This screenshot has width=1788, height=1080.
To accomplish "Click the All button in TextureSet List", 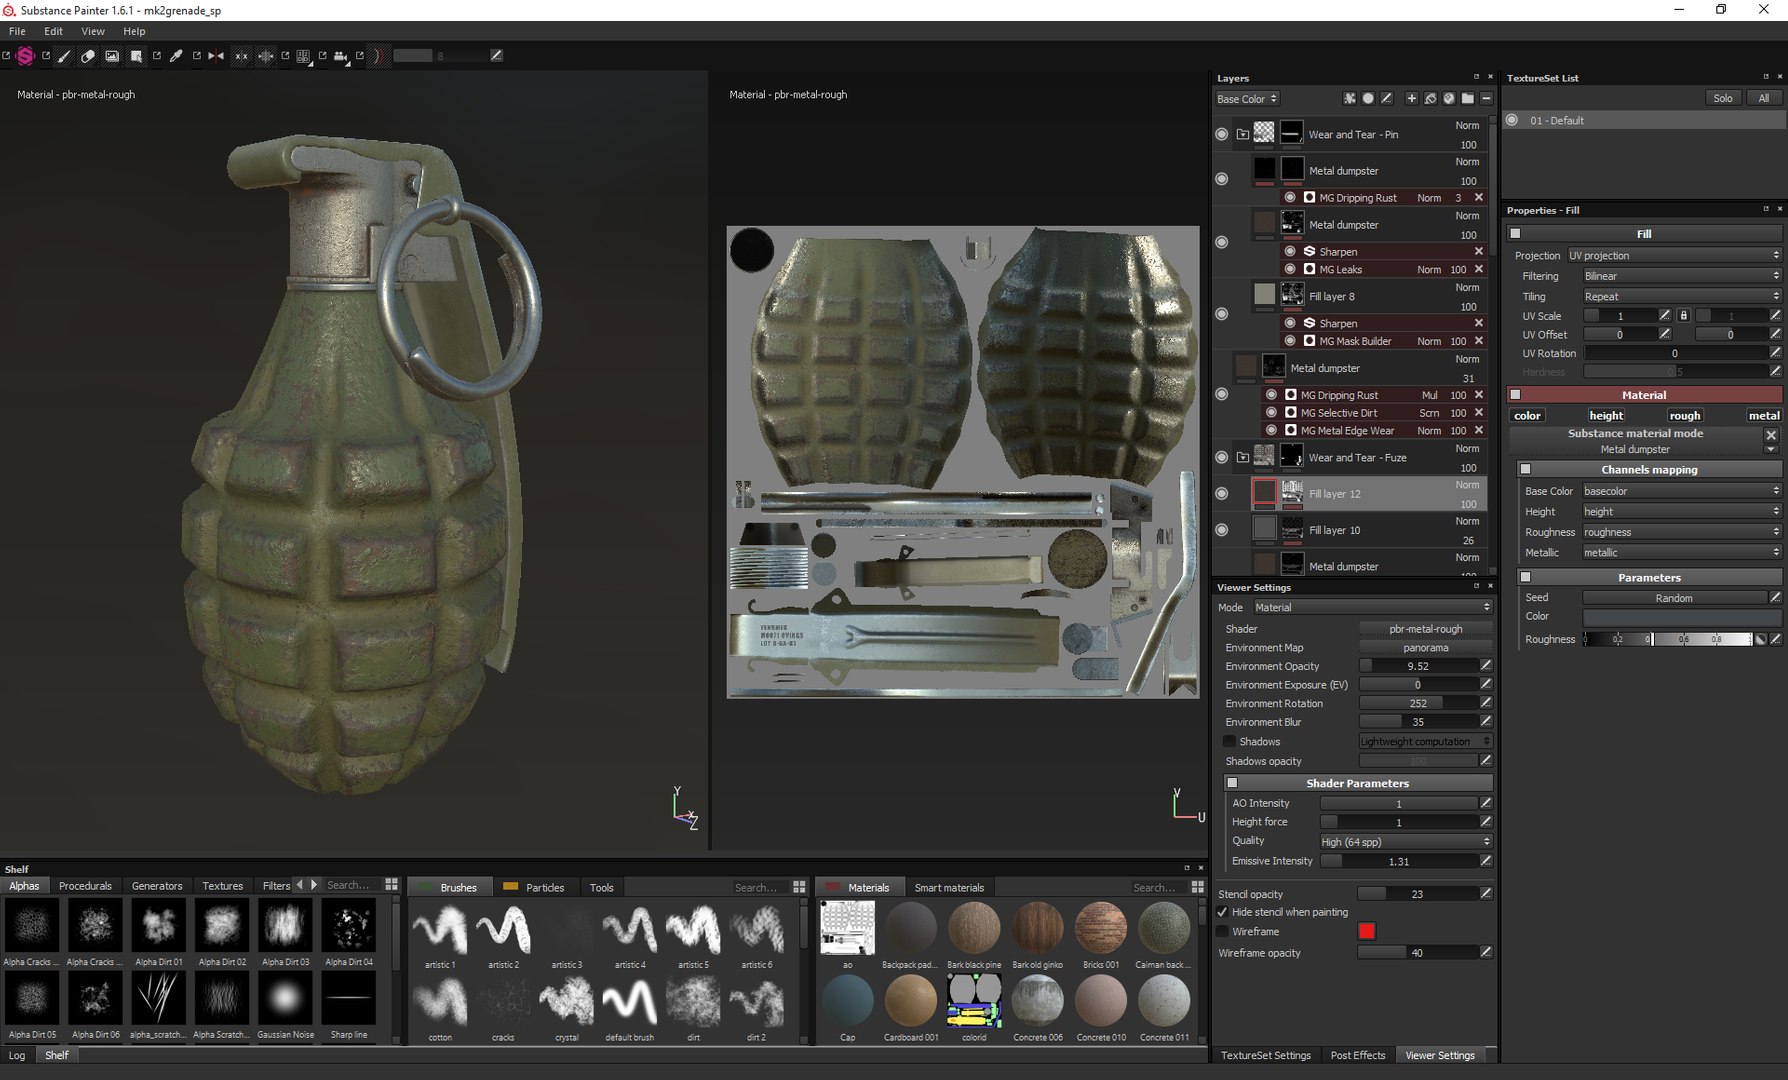I will [x=1763, y=98].
